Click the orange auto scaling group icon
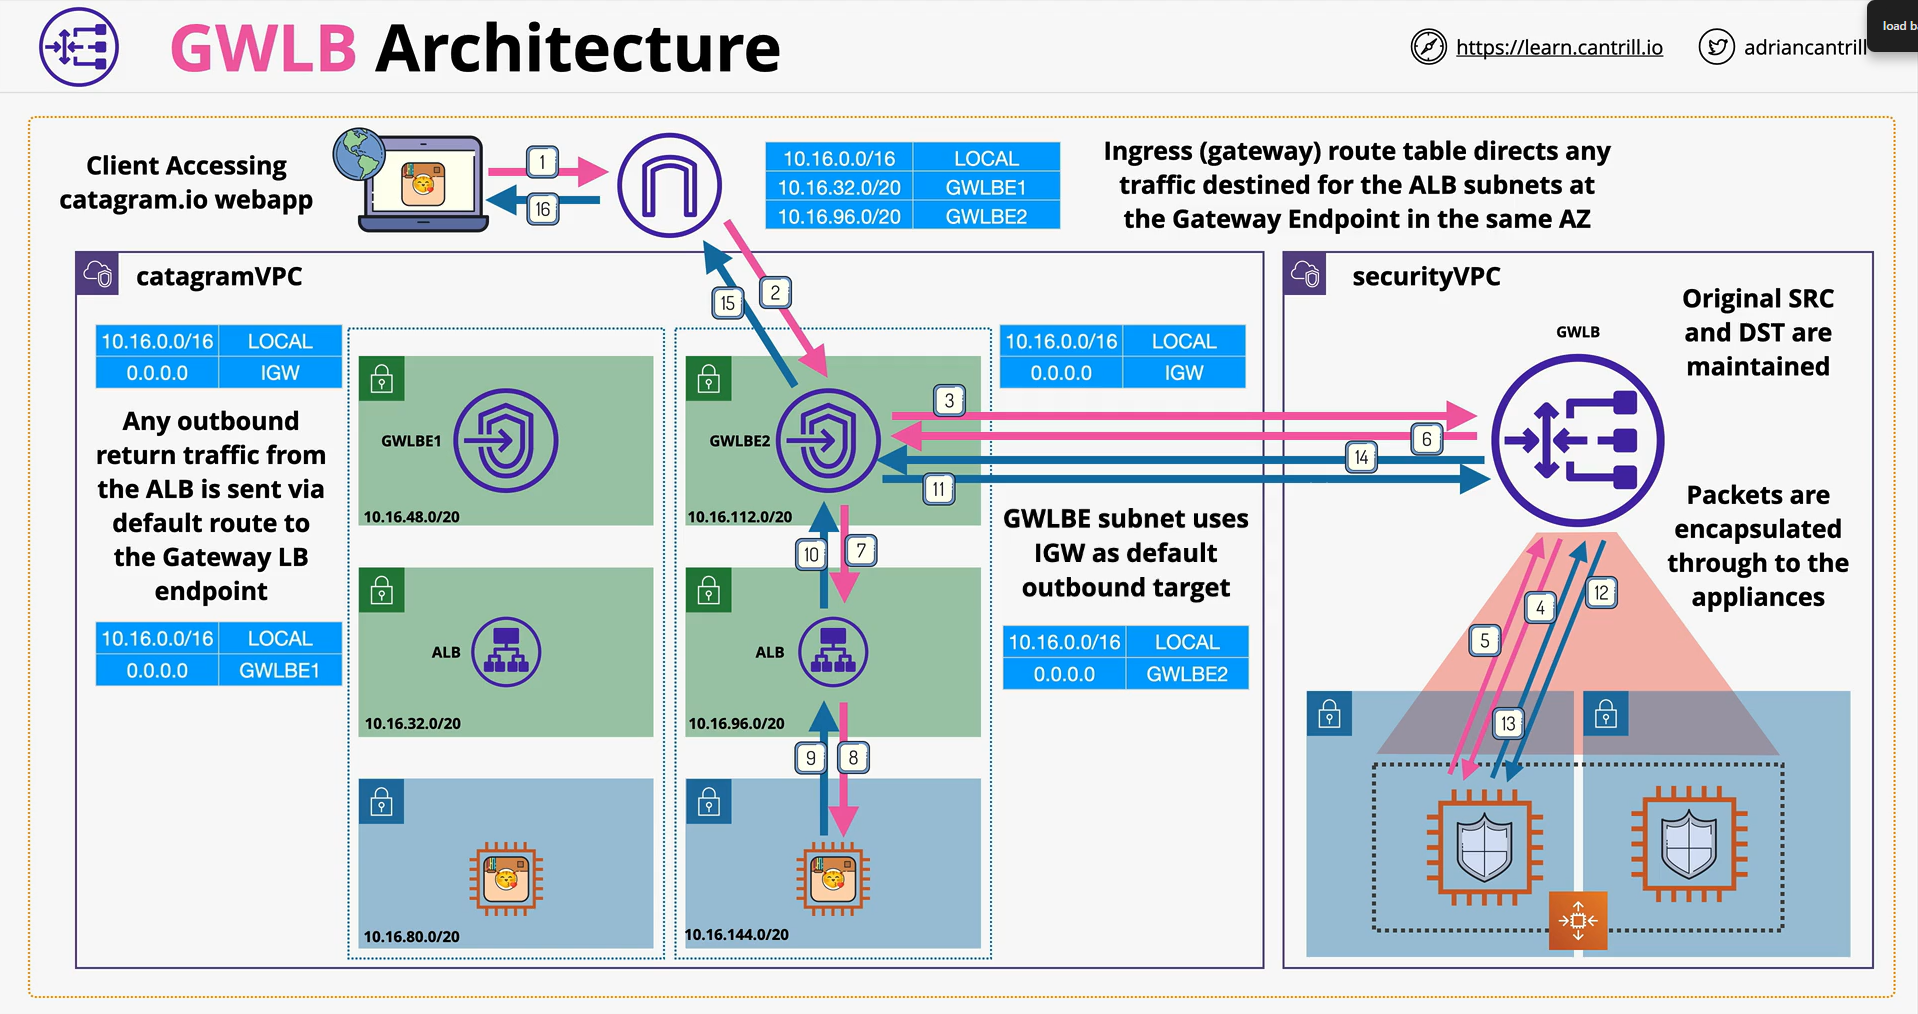Screen dimensions: 1918x1014 [x=1578, y=920]
